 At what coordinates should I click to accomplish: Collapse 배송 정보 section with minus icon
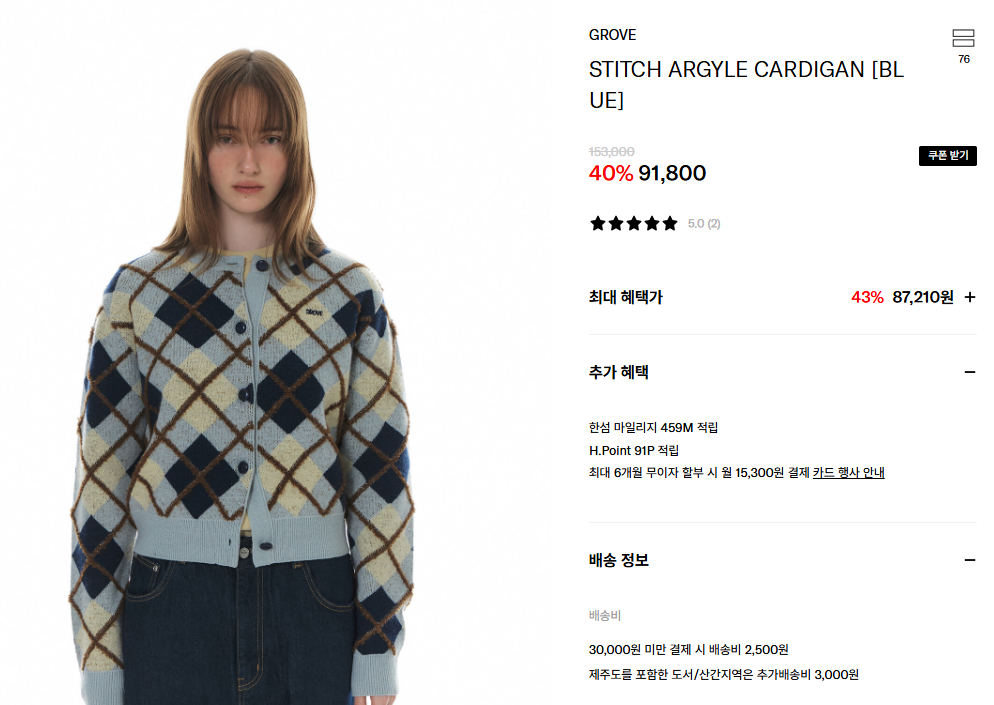tap(970, 560)
